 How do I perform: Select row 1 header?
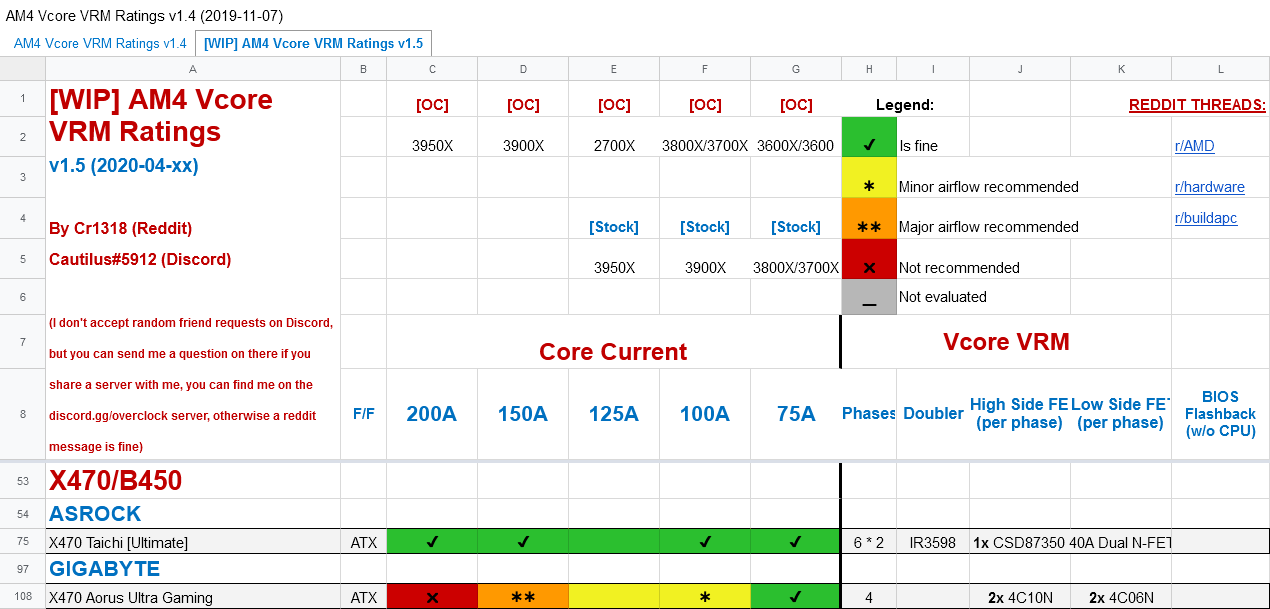(22, 99)
